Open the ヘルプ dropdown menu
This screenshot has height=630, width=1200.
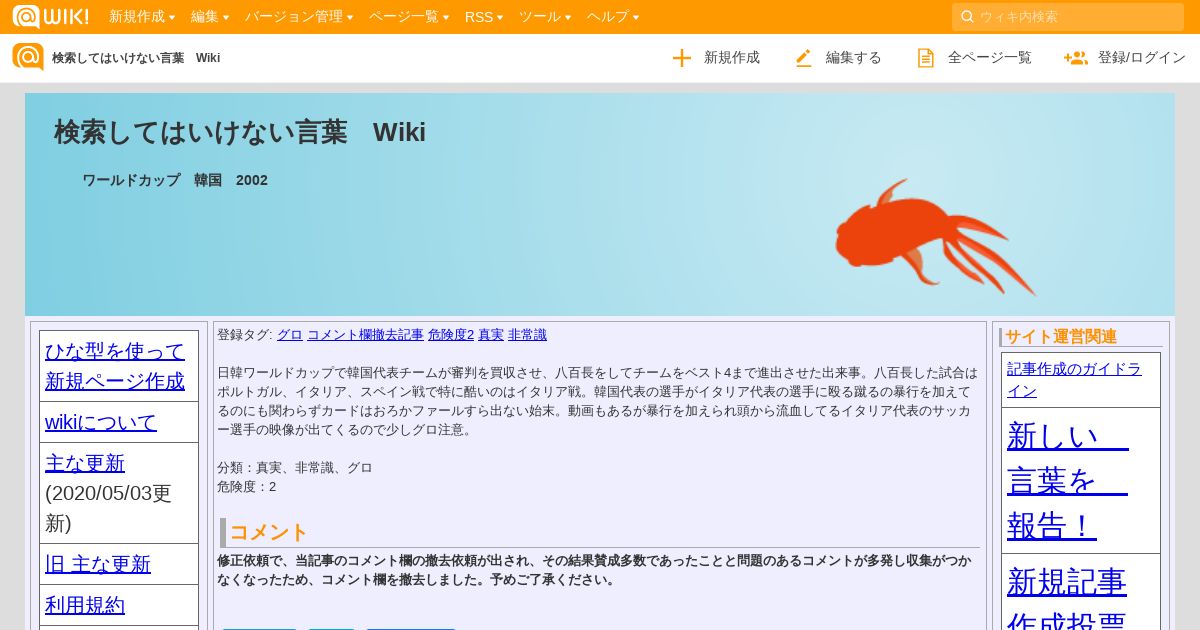point(613,16)
